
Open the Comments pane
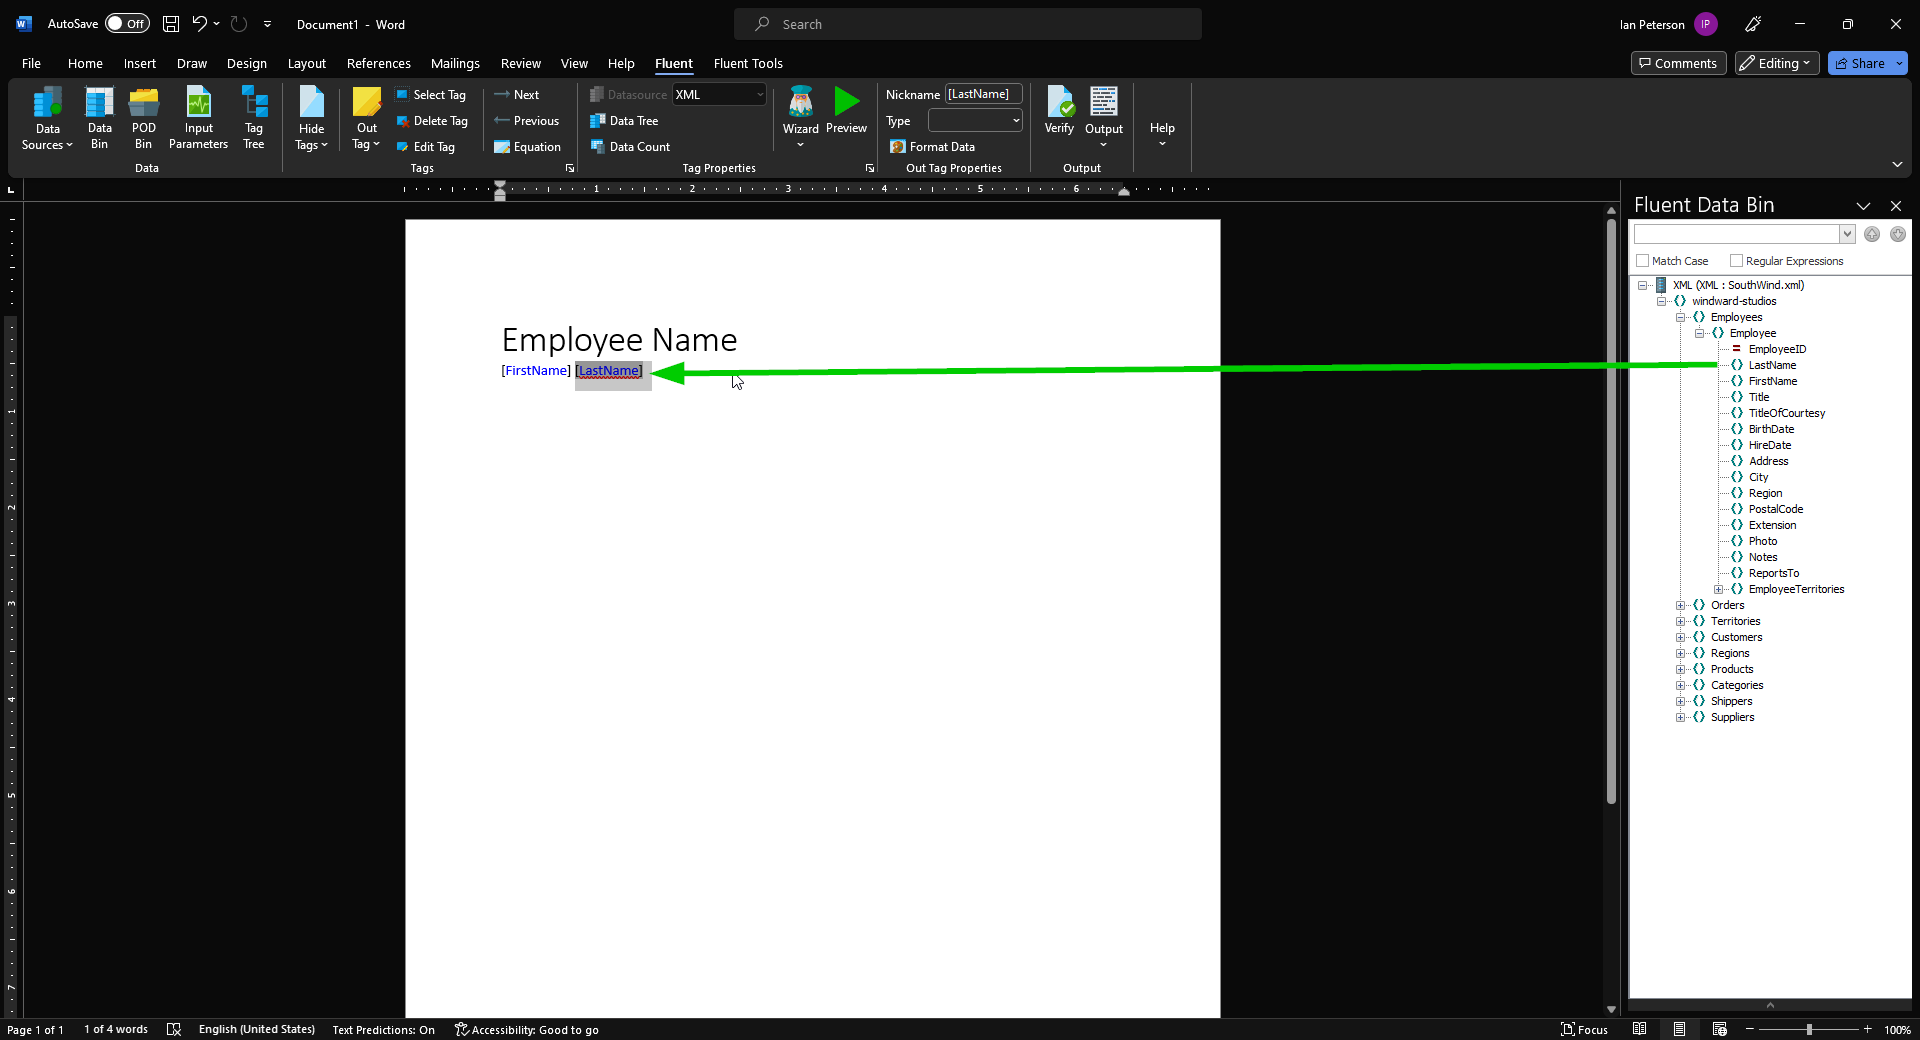coord(1678,63)
